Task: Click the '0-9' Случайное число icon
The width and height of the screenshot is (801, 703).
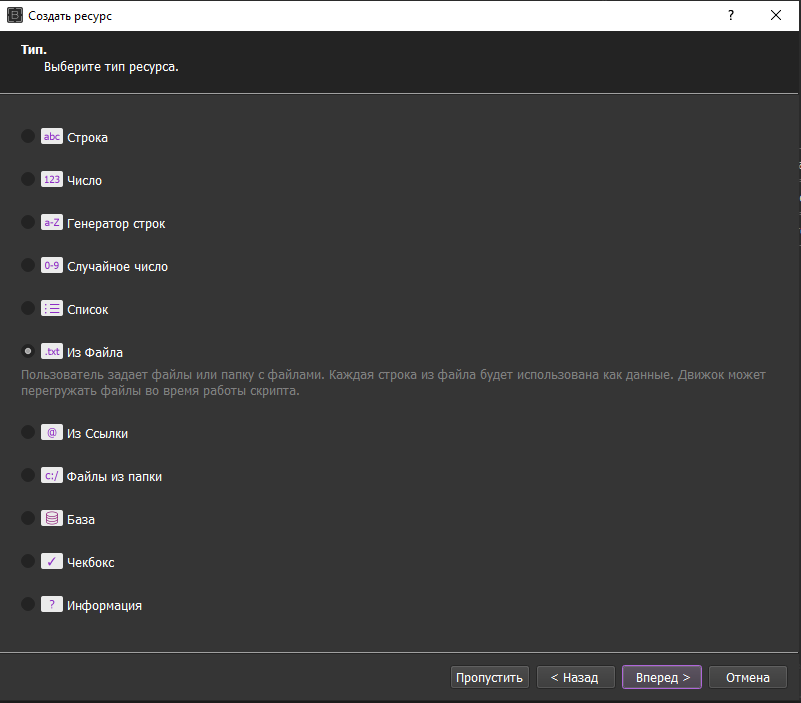Action: (52, 266)
